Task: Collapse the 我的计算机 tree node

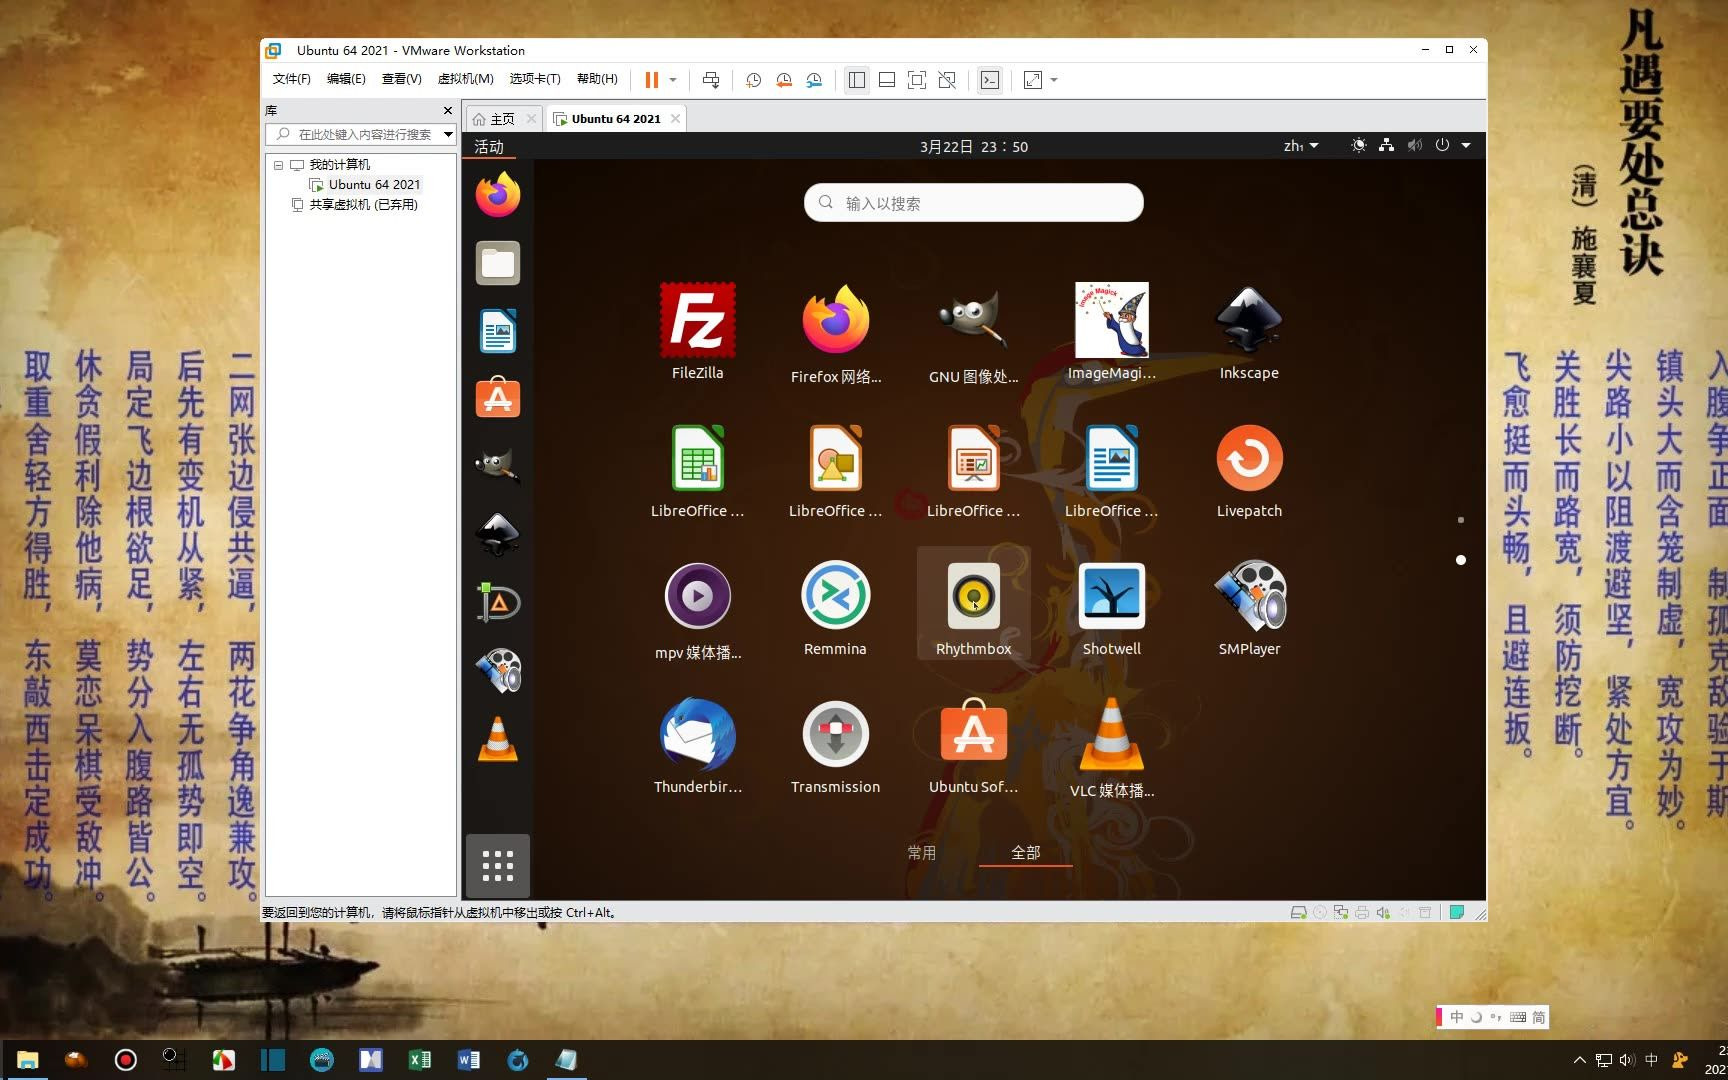Action: 278,165
